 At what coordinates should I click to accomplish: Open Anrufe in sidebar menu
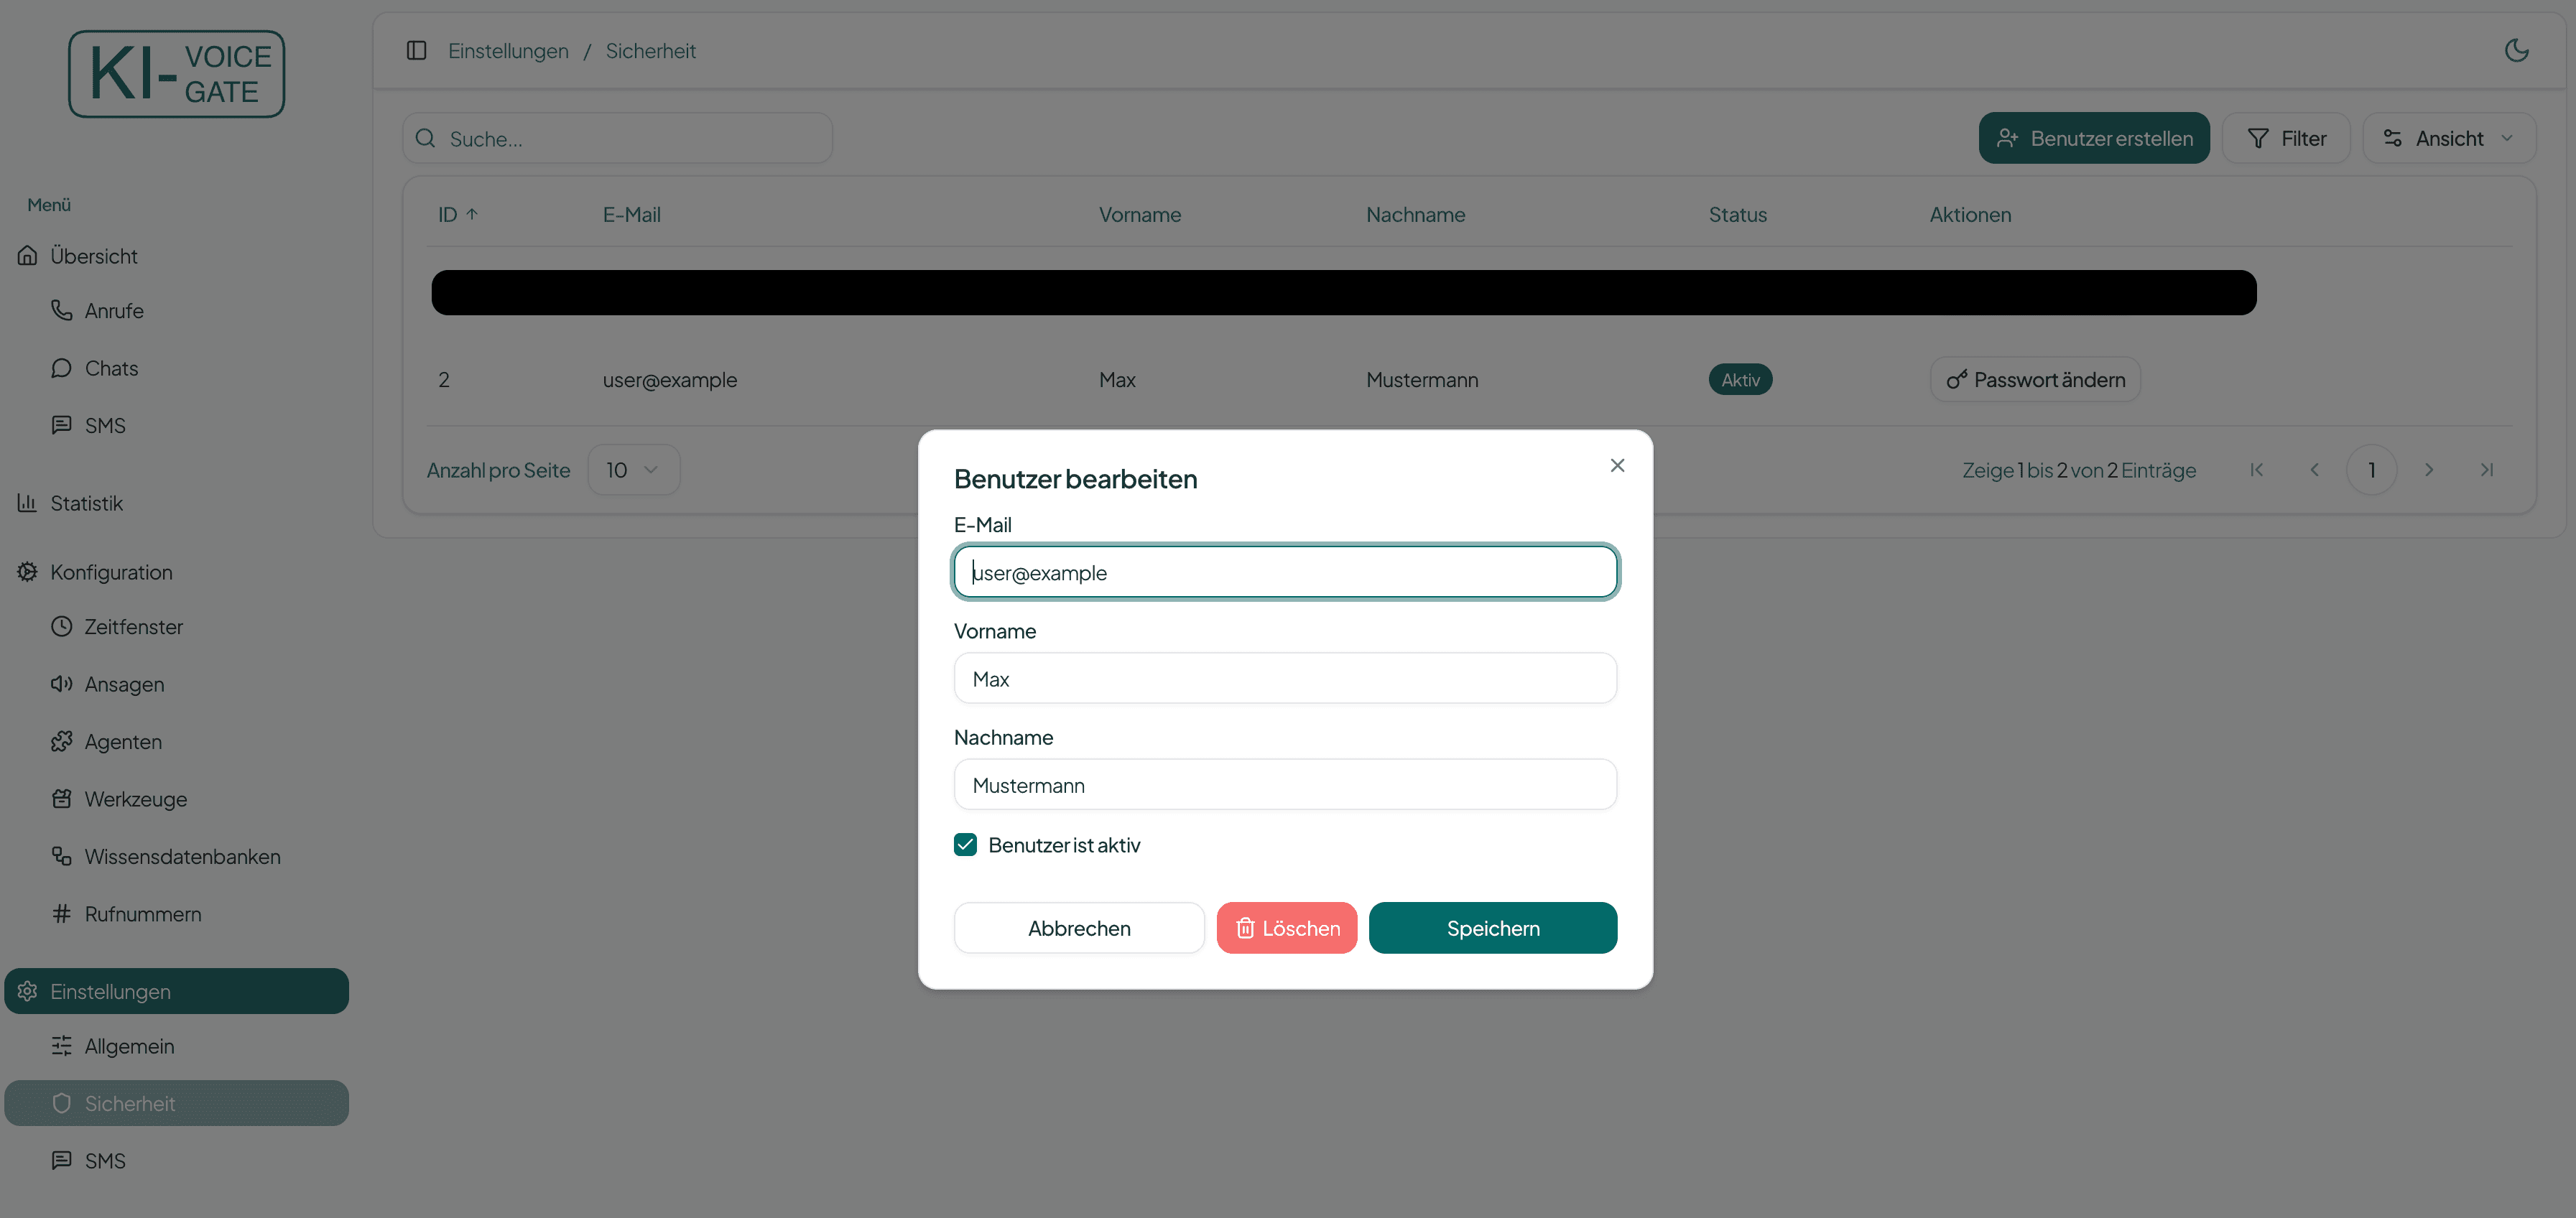tap(114, 311)
